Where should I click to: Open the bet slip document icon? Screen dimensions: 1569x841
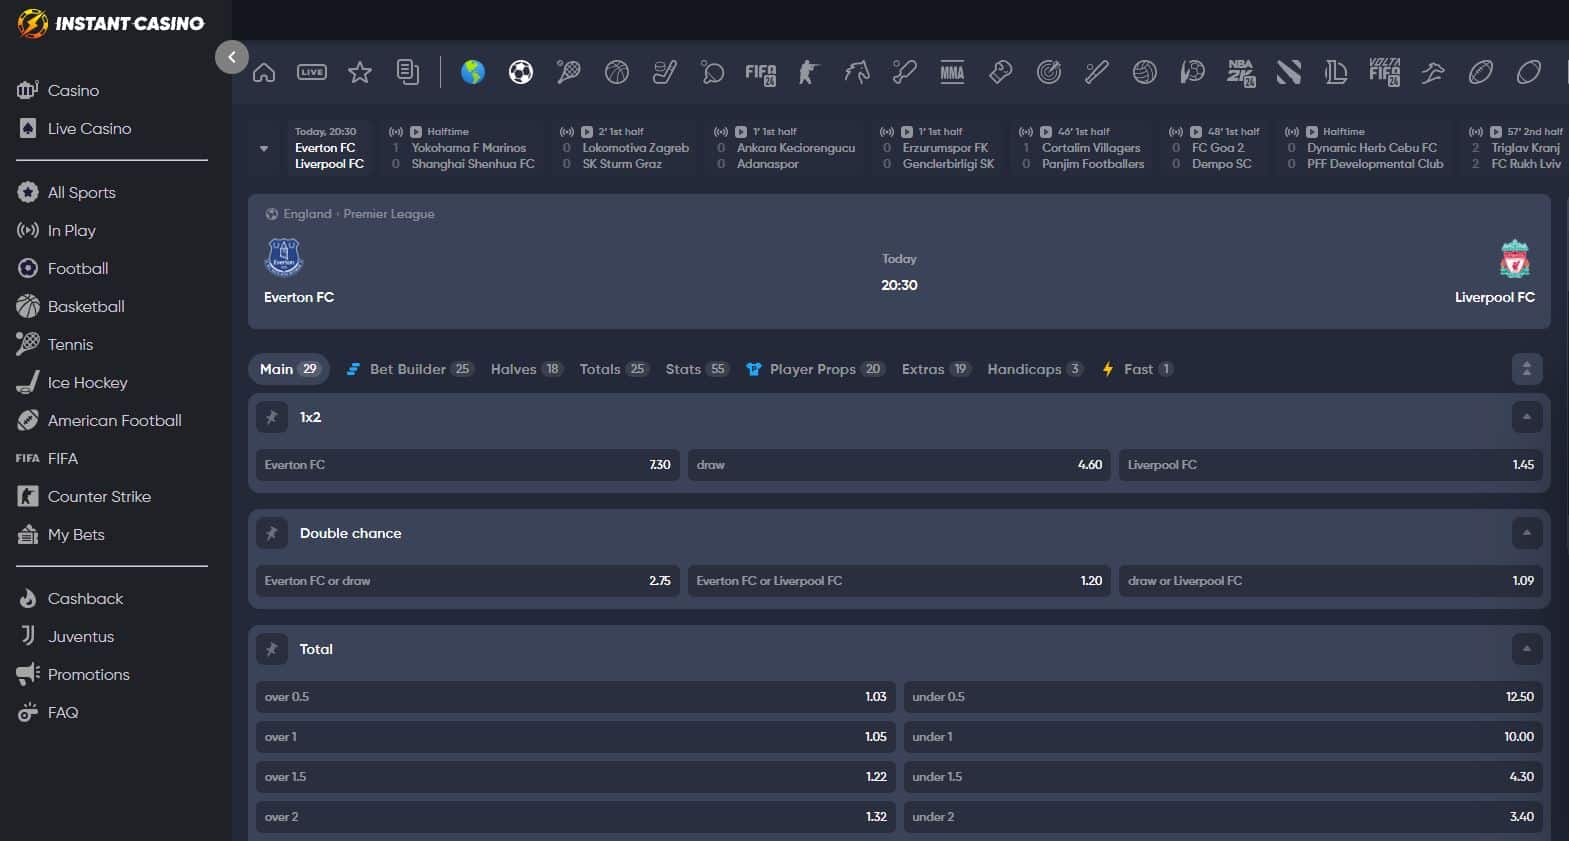408,72
